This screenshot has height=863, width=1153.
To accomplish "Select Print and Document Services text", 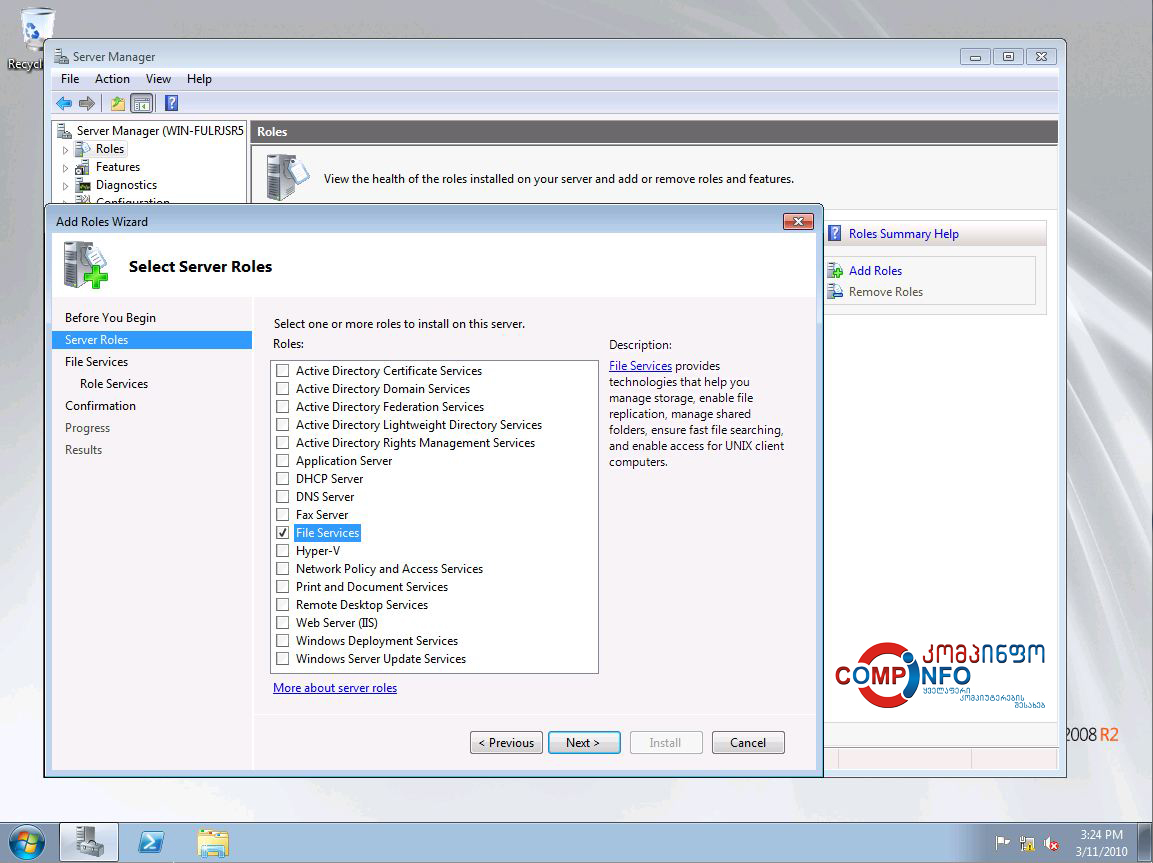I will [371, 587].
